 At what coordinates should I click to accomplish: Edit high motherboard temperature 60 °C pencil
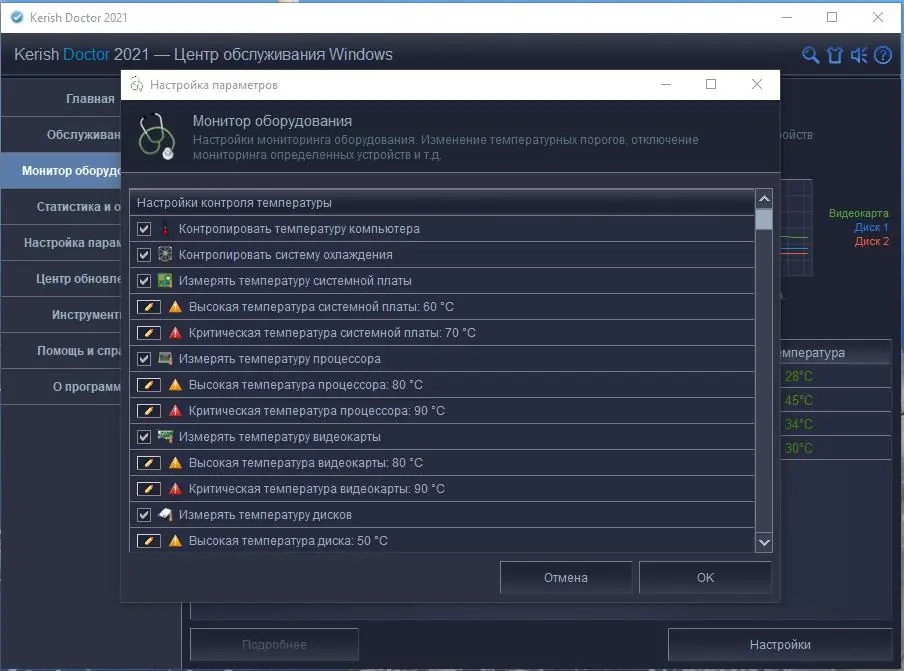[149, 307]
